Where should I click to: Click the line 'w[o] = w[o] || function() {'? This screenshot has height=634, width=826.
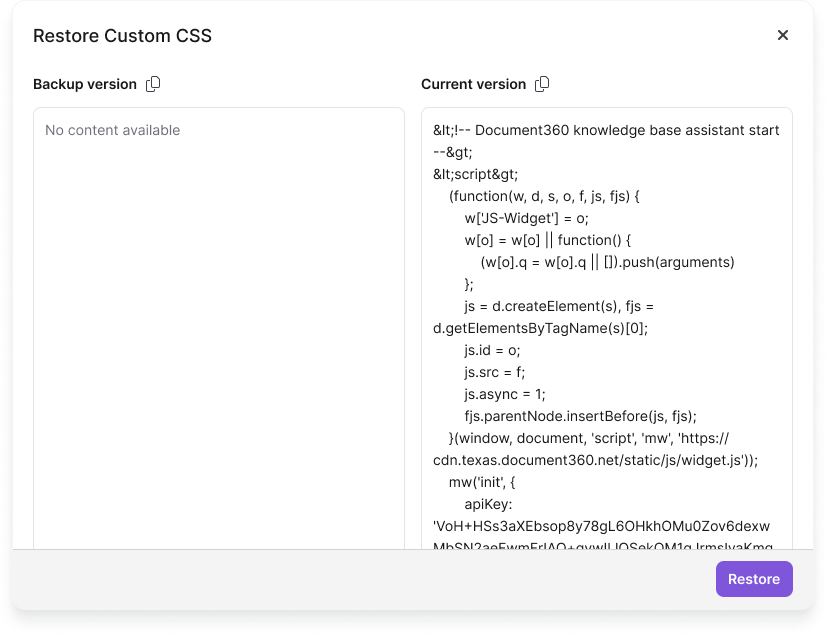(x=548, y=241)
